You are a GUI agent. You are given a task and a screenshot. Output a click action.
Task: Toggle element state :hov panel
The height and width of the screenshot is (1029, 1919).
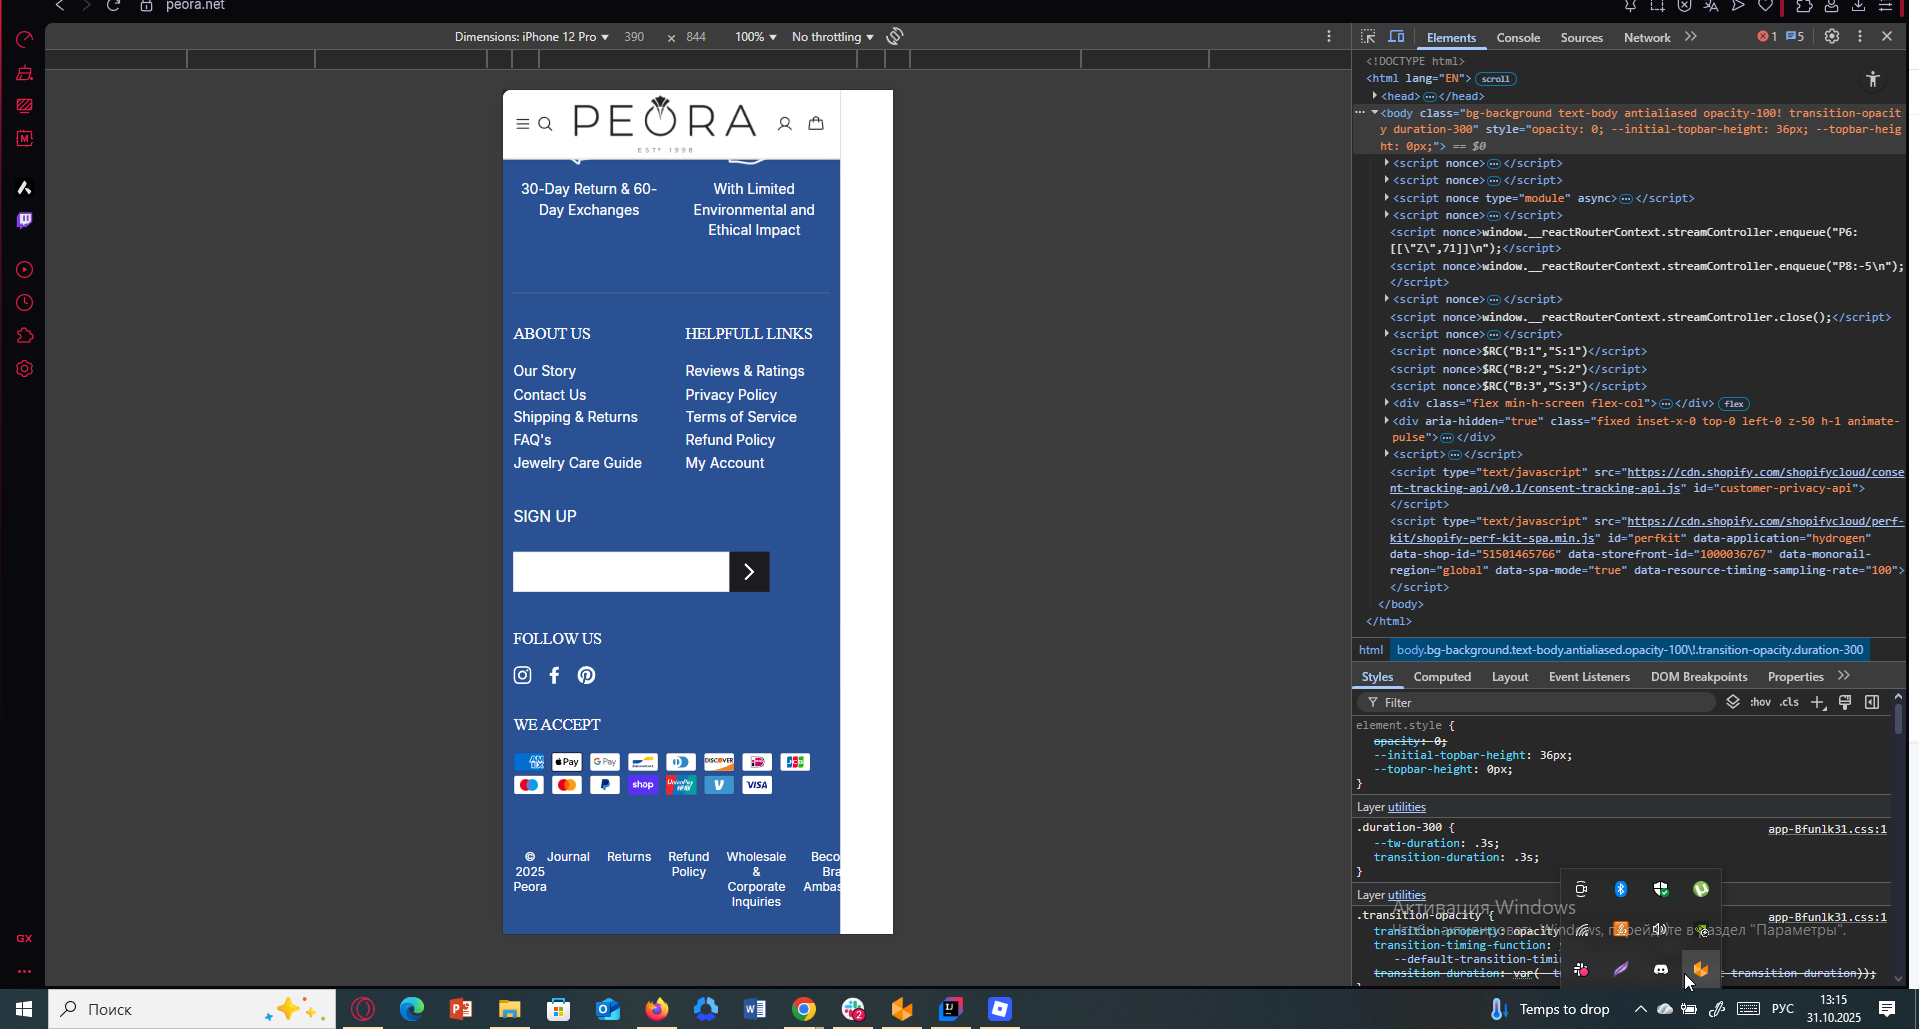tap(1760, 702)
